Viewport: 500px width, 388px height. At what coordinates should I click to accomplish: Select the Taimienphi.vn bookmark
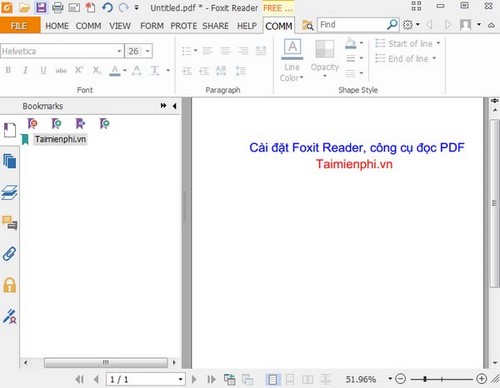coord(60,139)
